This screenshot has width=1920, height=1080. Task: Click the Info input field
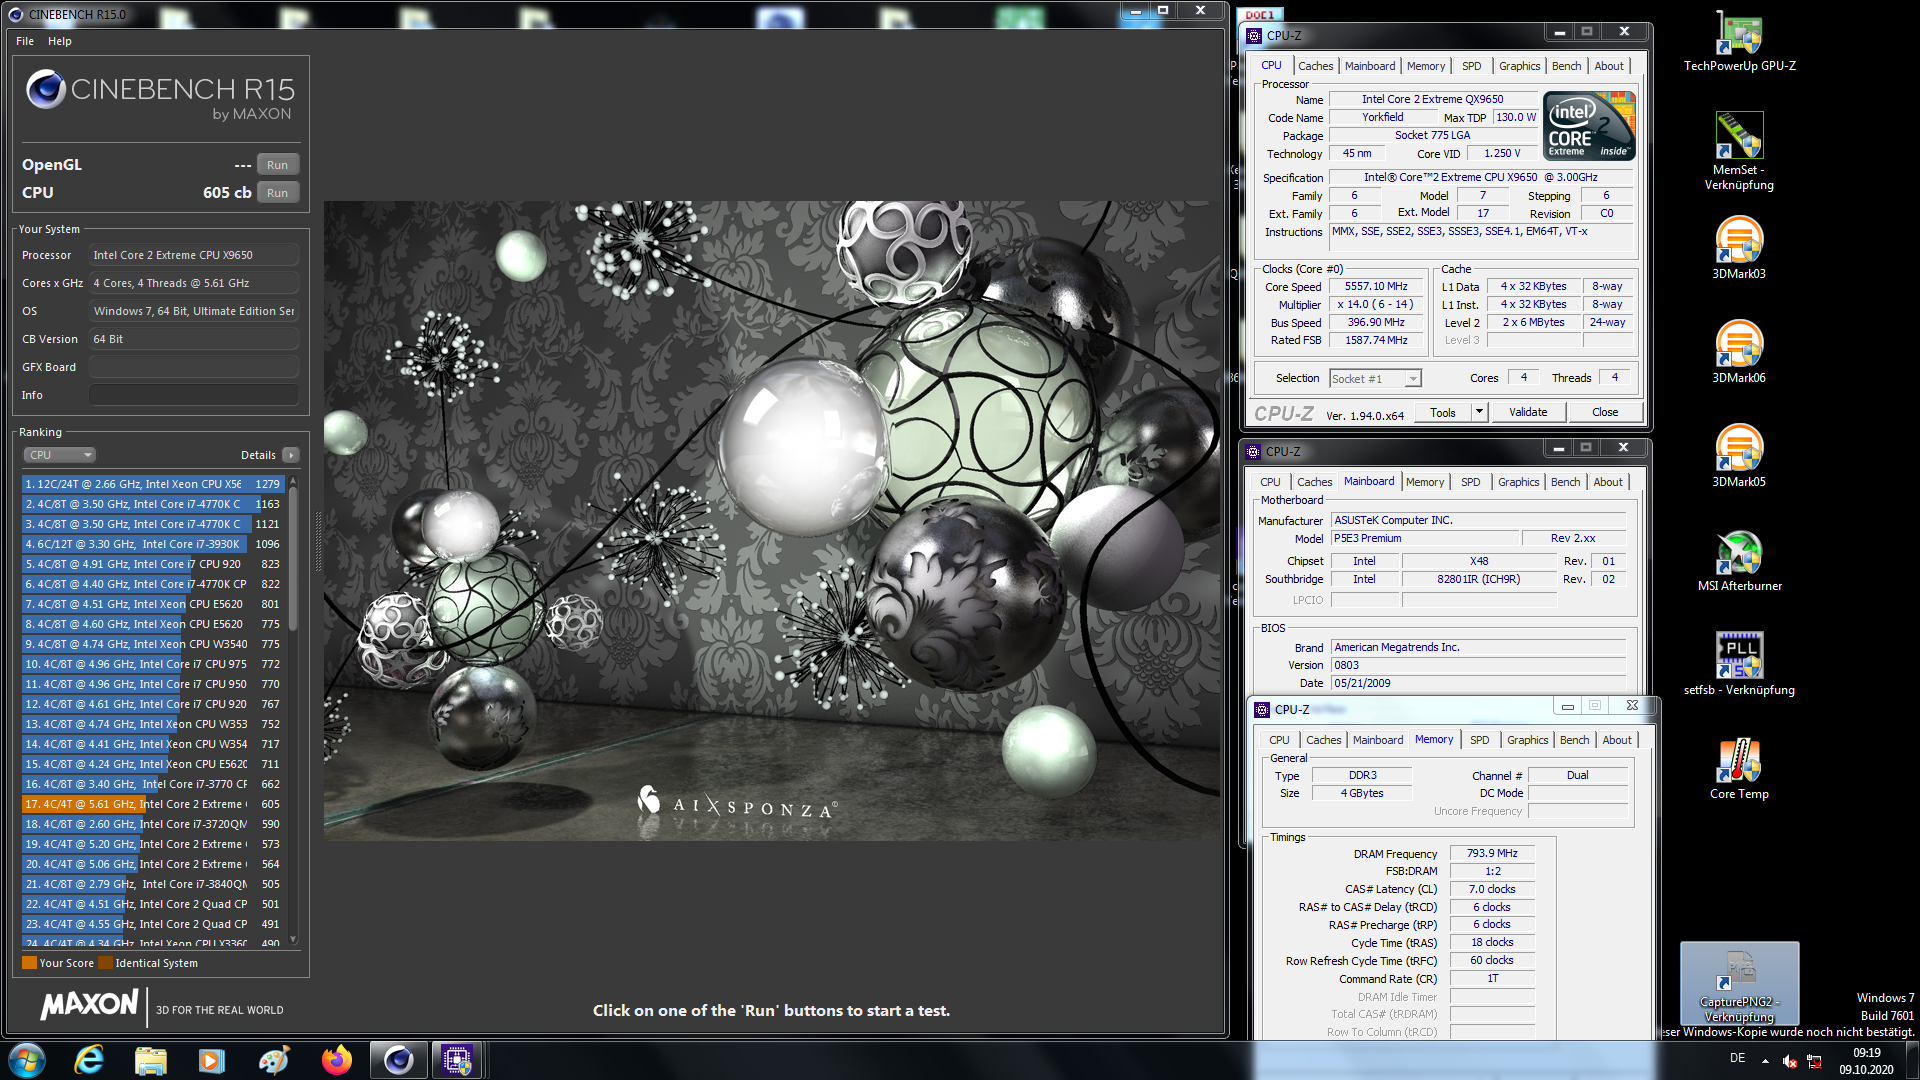194,395
